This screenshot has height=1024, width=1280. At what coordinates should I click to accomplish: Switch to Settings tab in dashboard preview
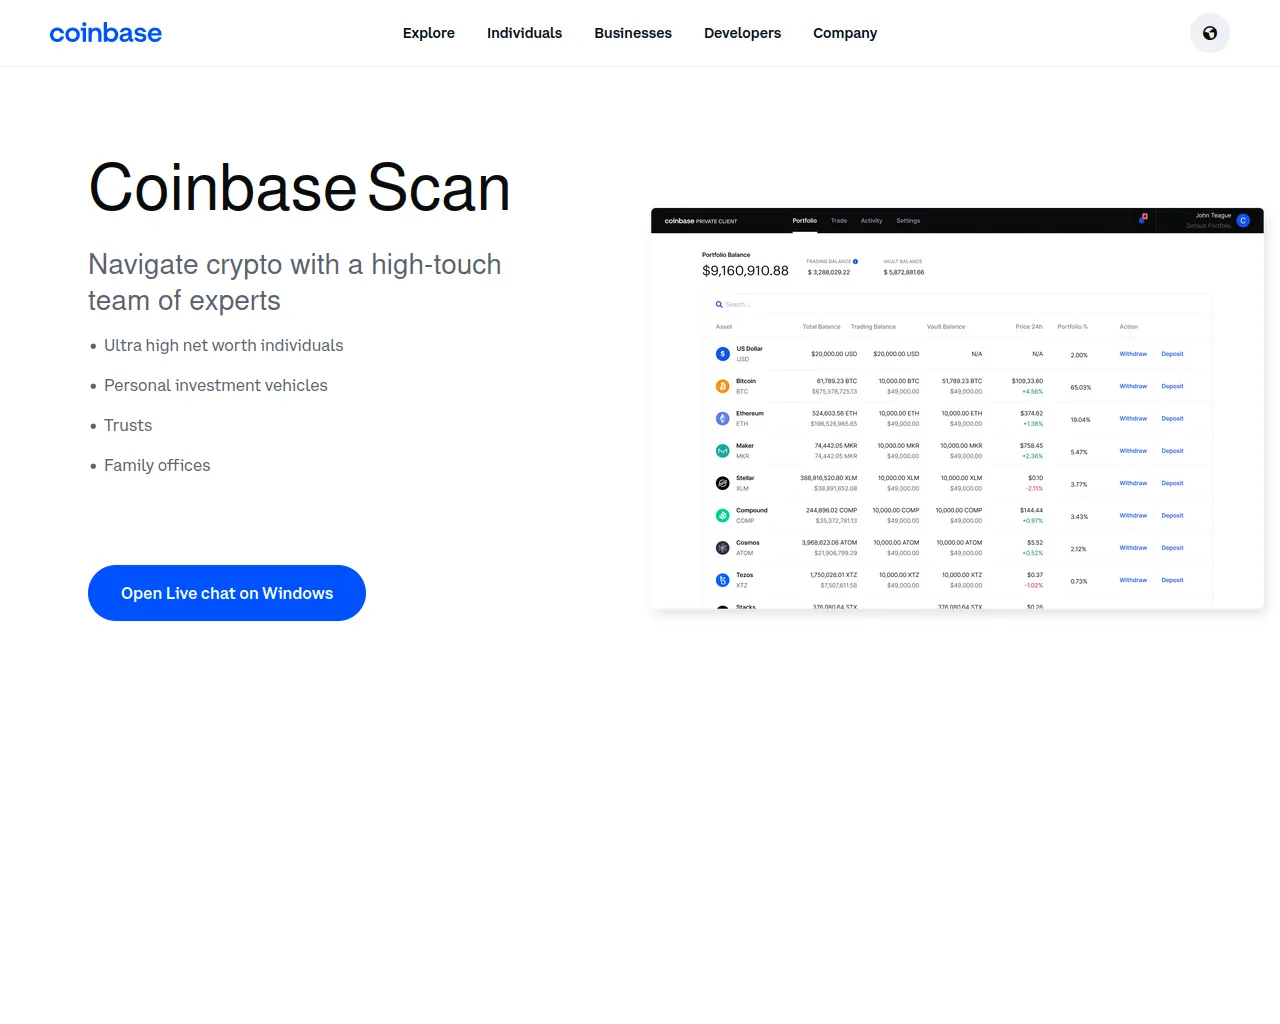pos(908,221)
